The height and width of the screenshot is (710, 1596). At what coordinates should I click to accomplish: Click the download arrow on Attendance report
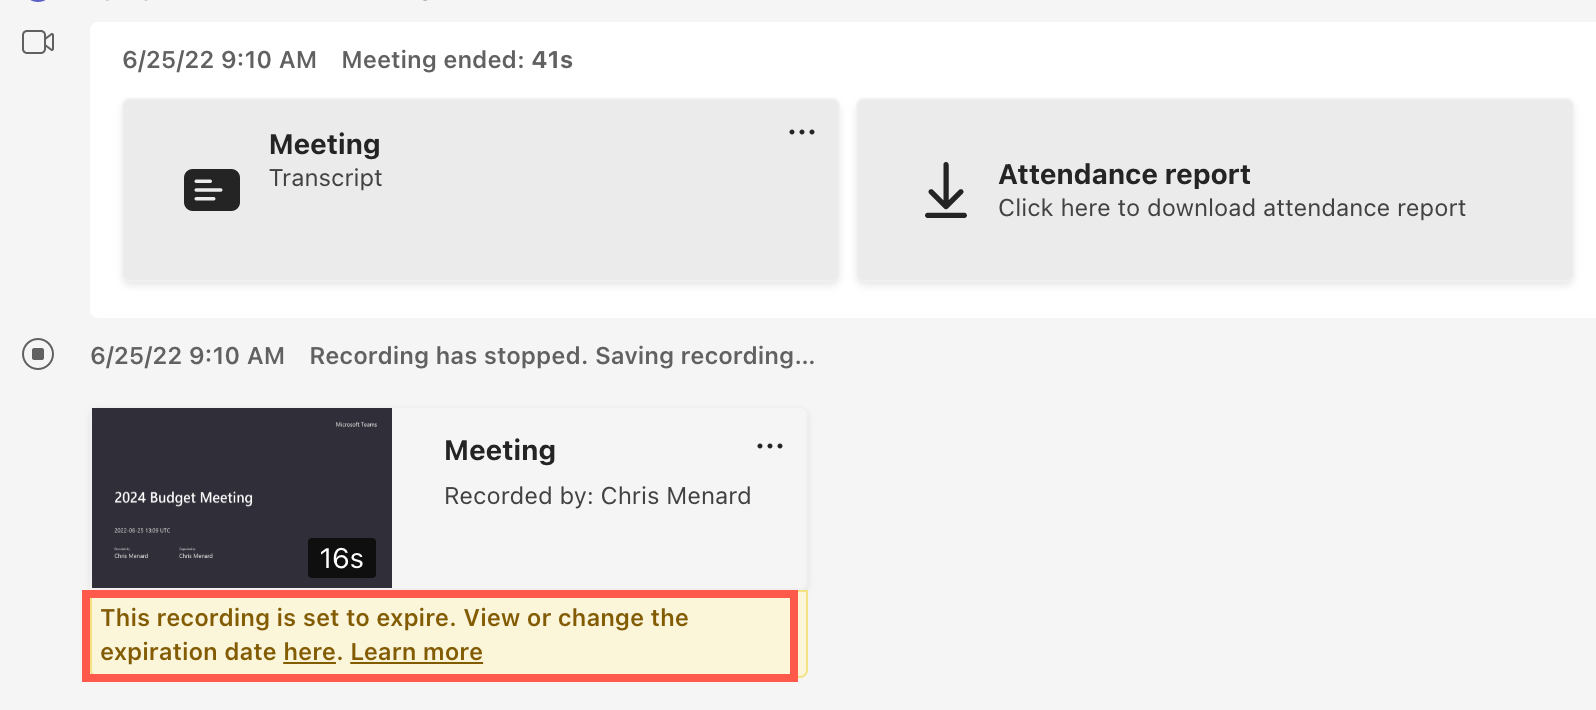[x=944, y=190]
